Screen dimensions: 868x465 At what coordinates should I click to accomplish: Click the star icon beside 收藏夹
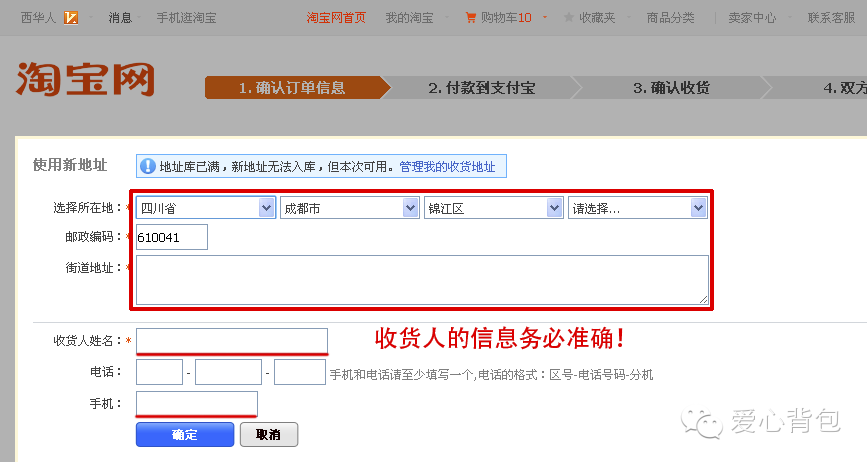(569, 18)
